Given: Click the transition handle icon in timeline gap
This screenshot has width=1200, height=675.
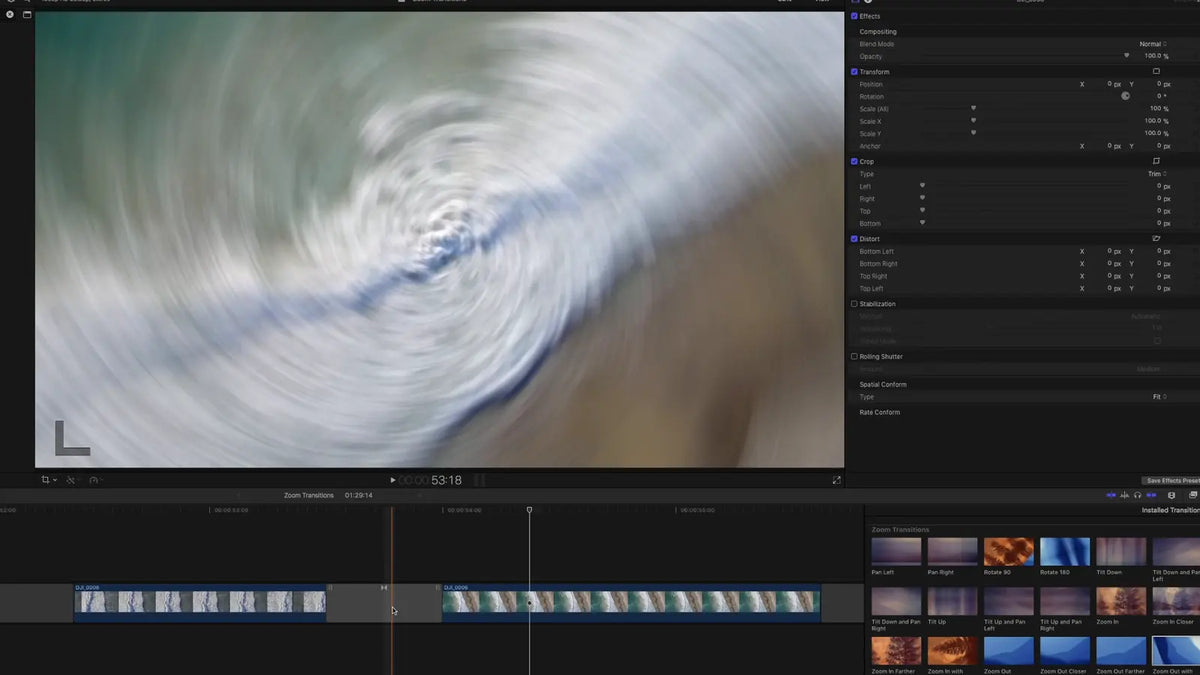Looking at the screenshot, I should pyautogui.click(x=384, y=588).
